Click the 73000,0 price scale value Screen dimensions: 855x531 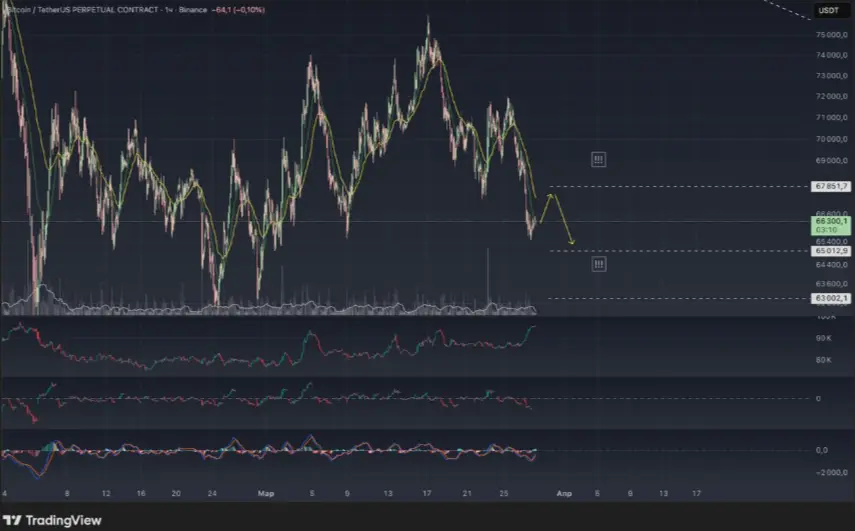coord(832,75)
